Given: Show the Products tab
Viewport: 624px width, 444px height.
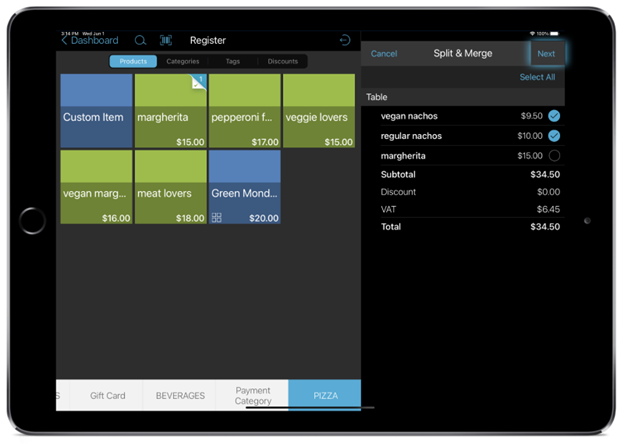Looking at the screenshot, I should 133,62.
